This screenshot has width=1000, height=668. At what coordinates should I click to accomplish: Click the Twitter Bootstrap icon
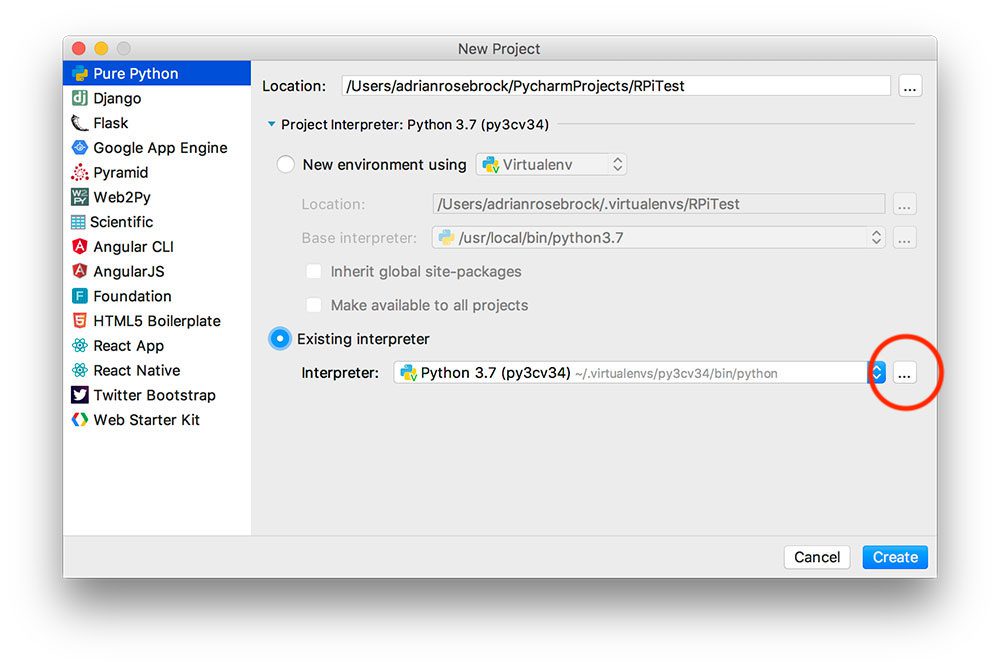click(80, 395)
